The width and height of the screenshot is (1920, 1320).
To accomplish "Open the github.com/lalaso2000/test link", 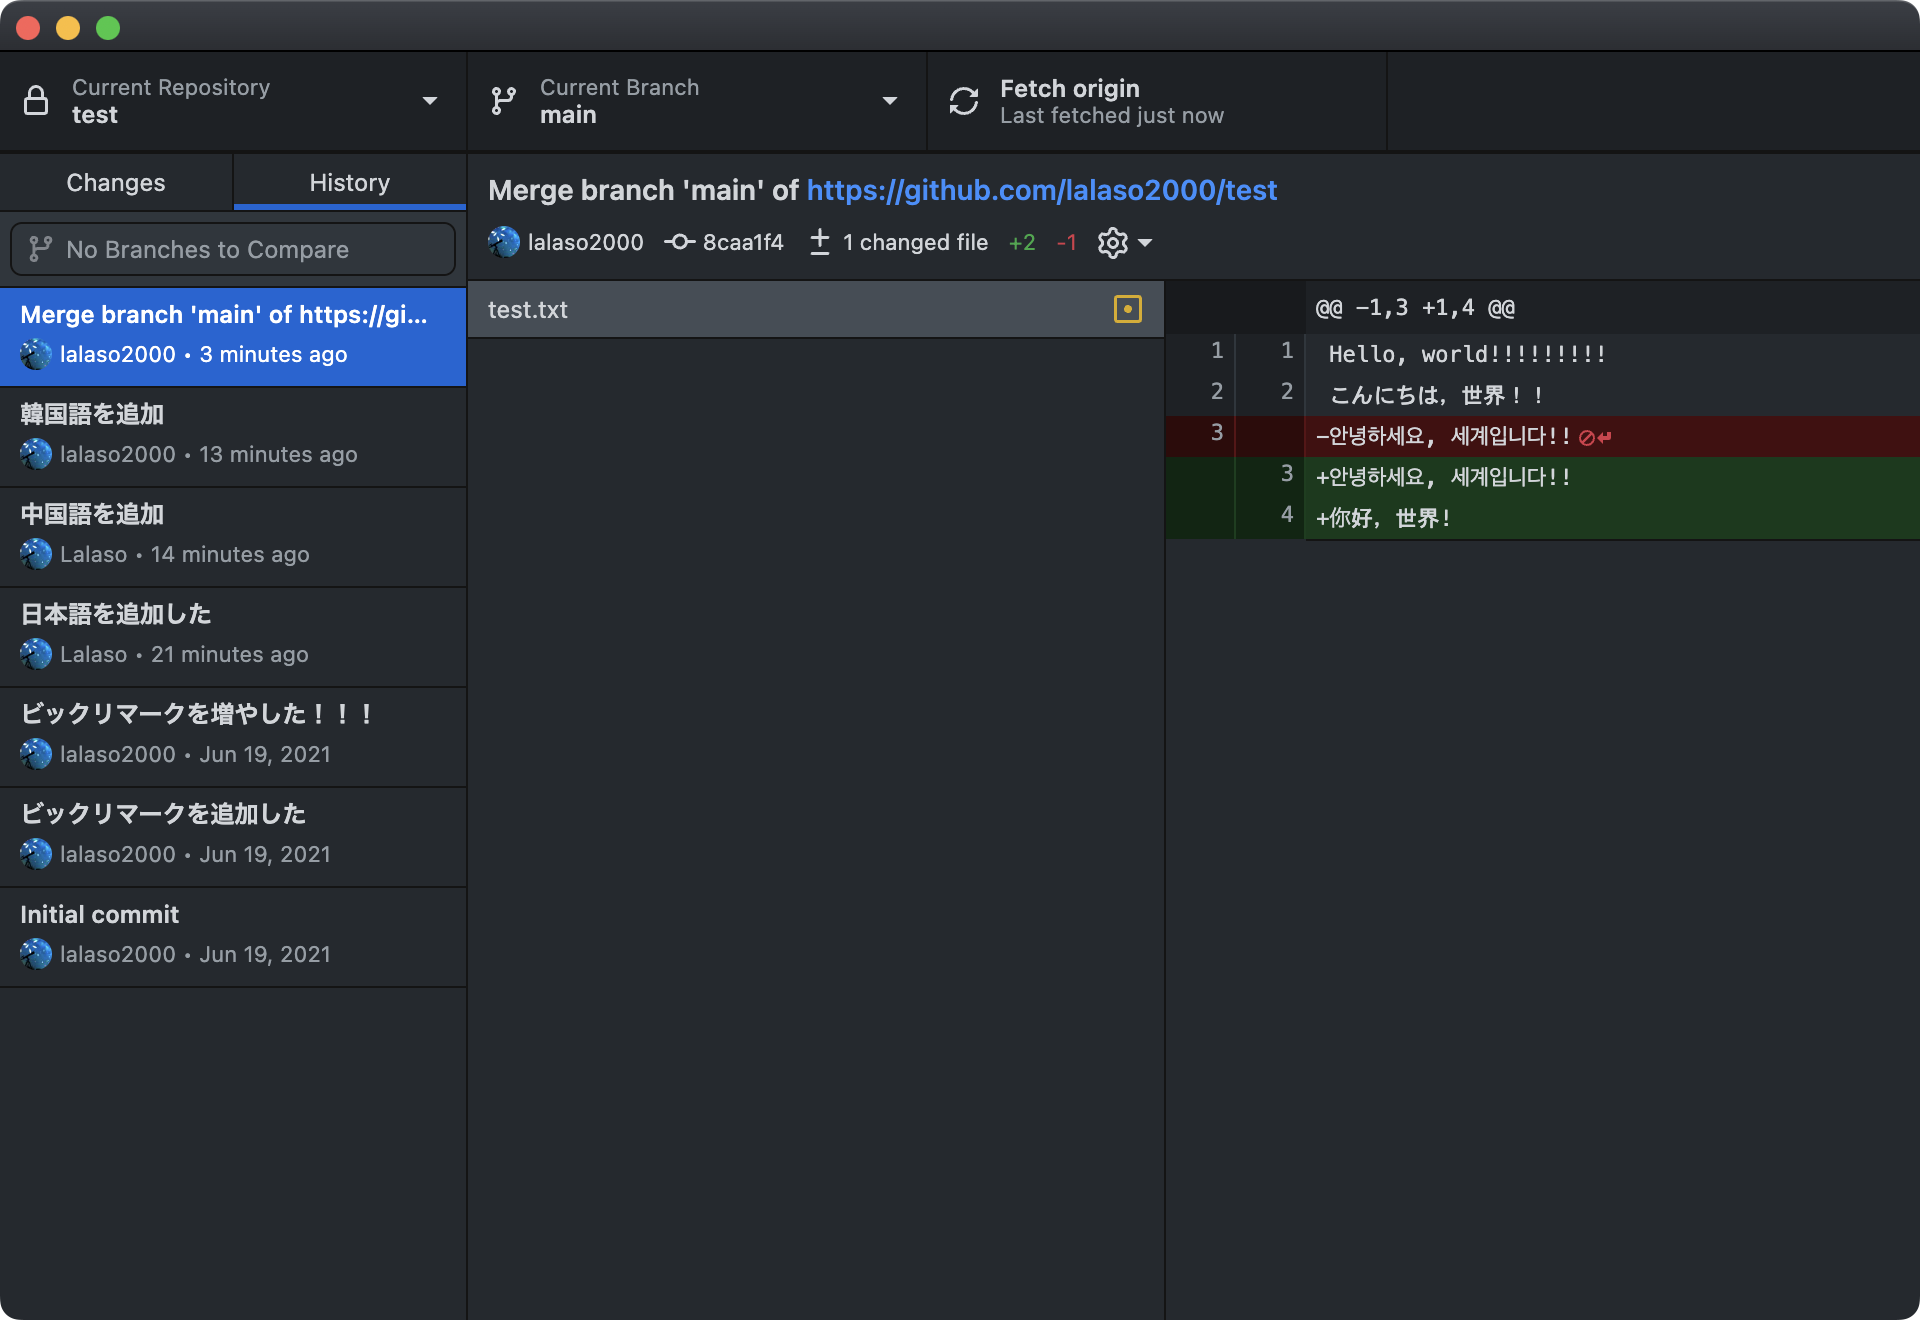I will [x=1041, y=190].
